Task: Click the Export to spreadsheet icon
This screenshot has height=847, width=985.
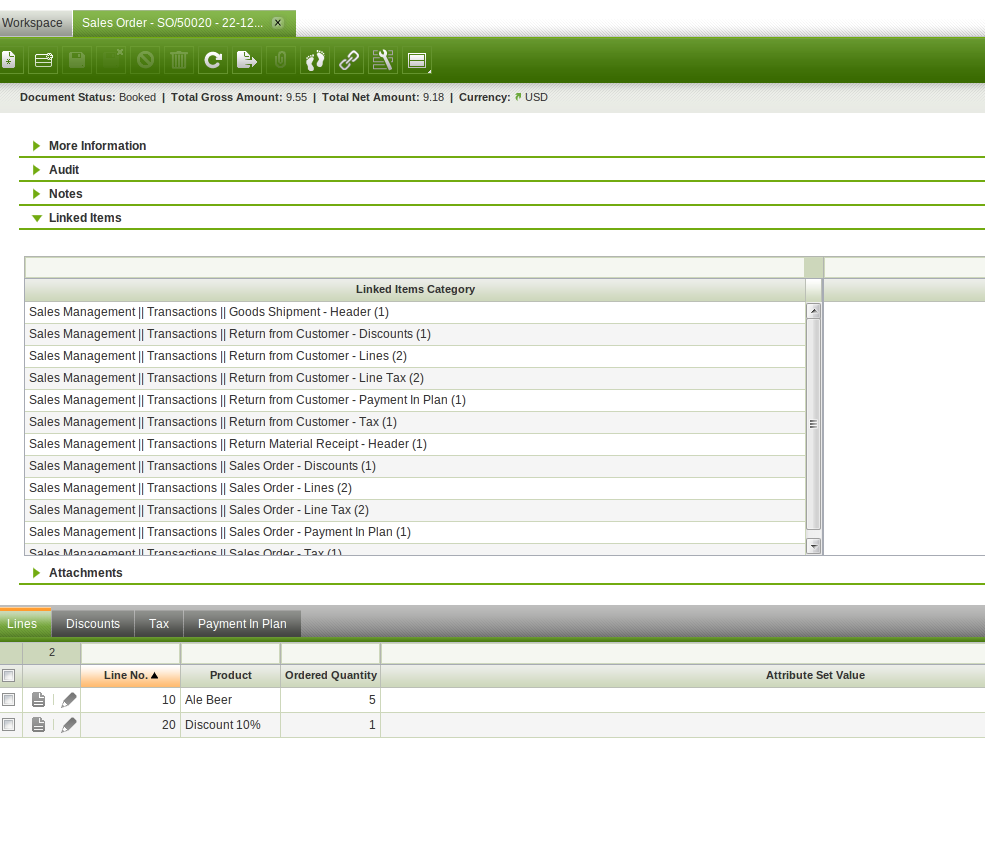Action: [246, 60]
